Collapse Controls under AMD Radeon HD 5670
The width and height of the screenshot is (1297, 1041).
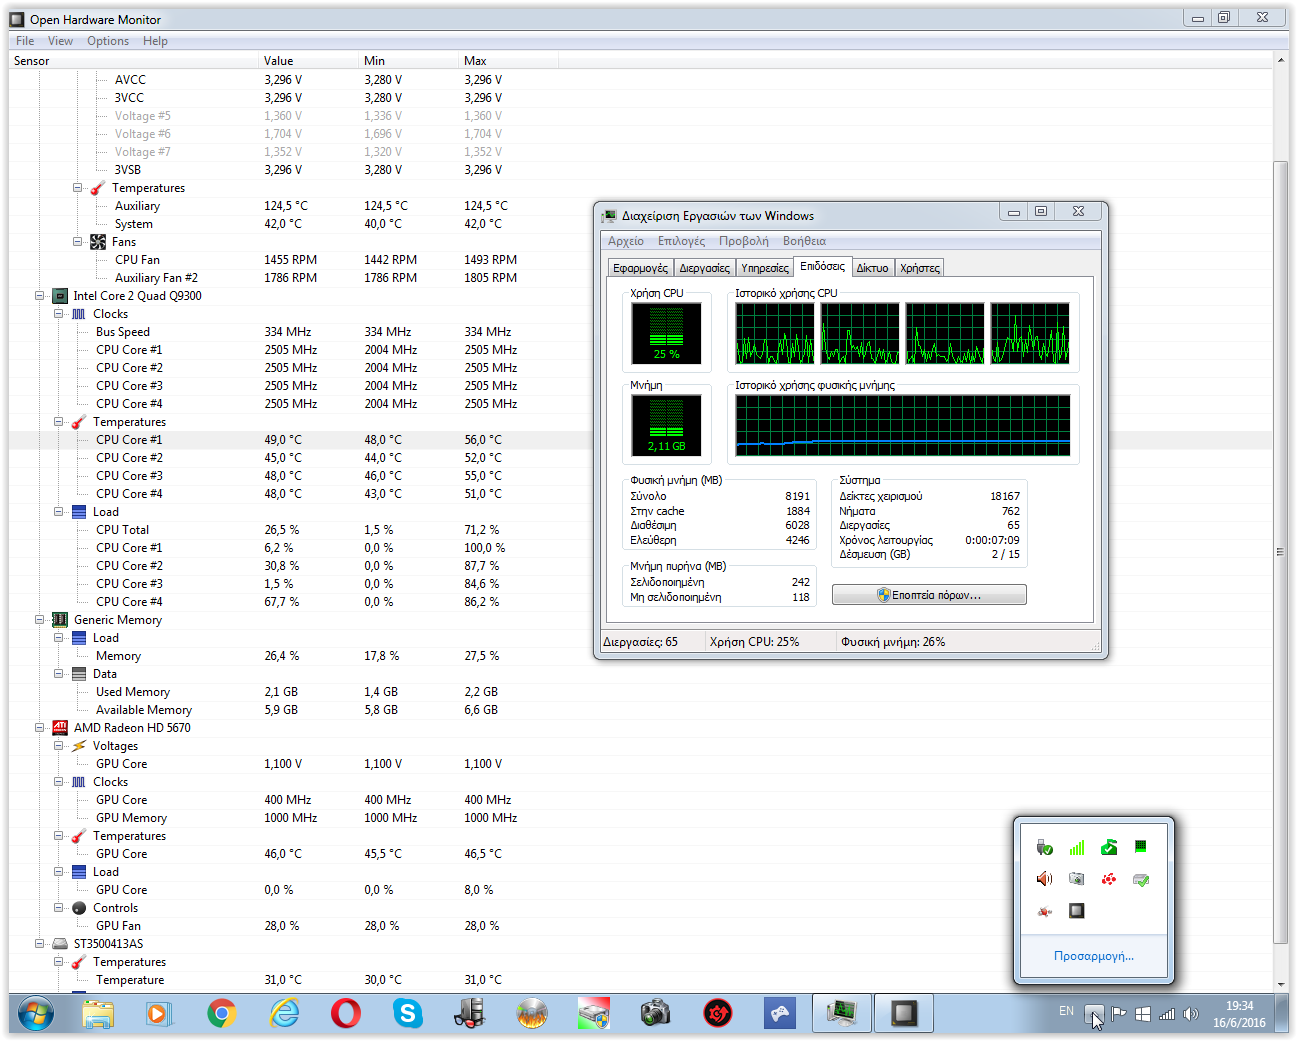[x=59, y=908]
